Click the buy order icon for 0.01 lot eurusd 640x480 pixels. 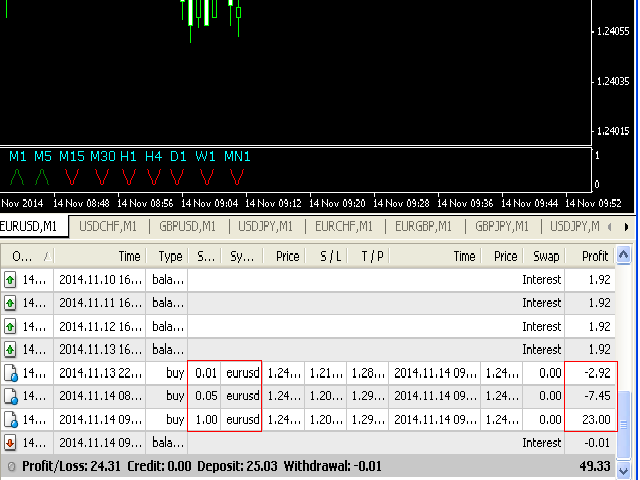[11, 373]
